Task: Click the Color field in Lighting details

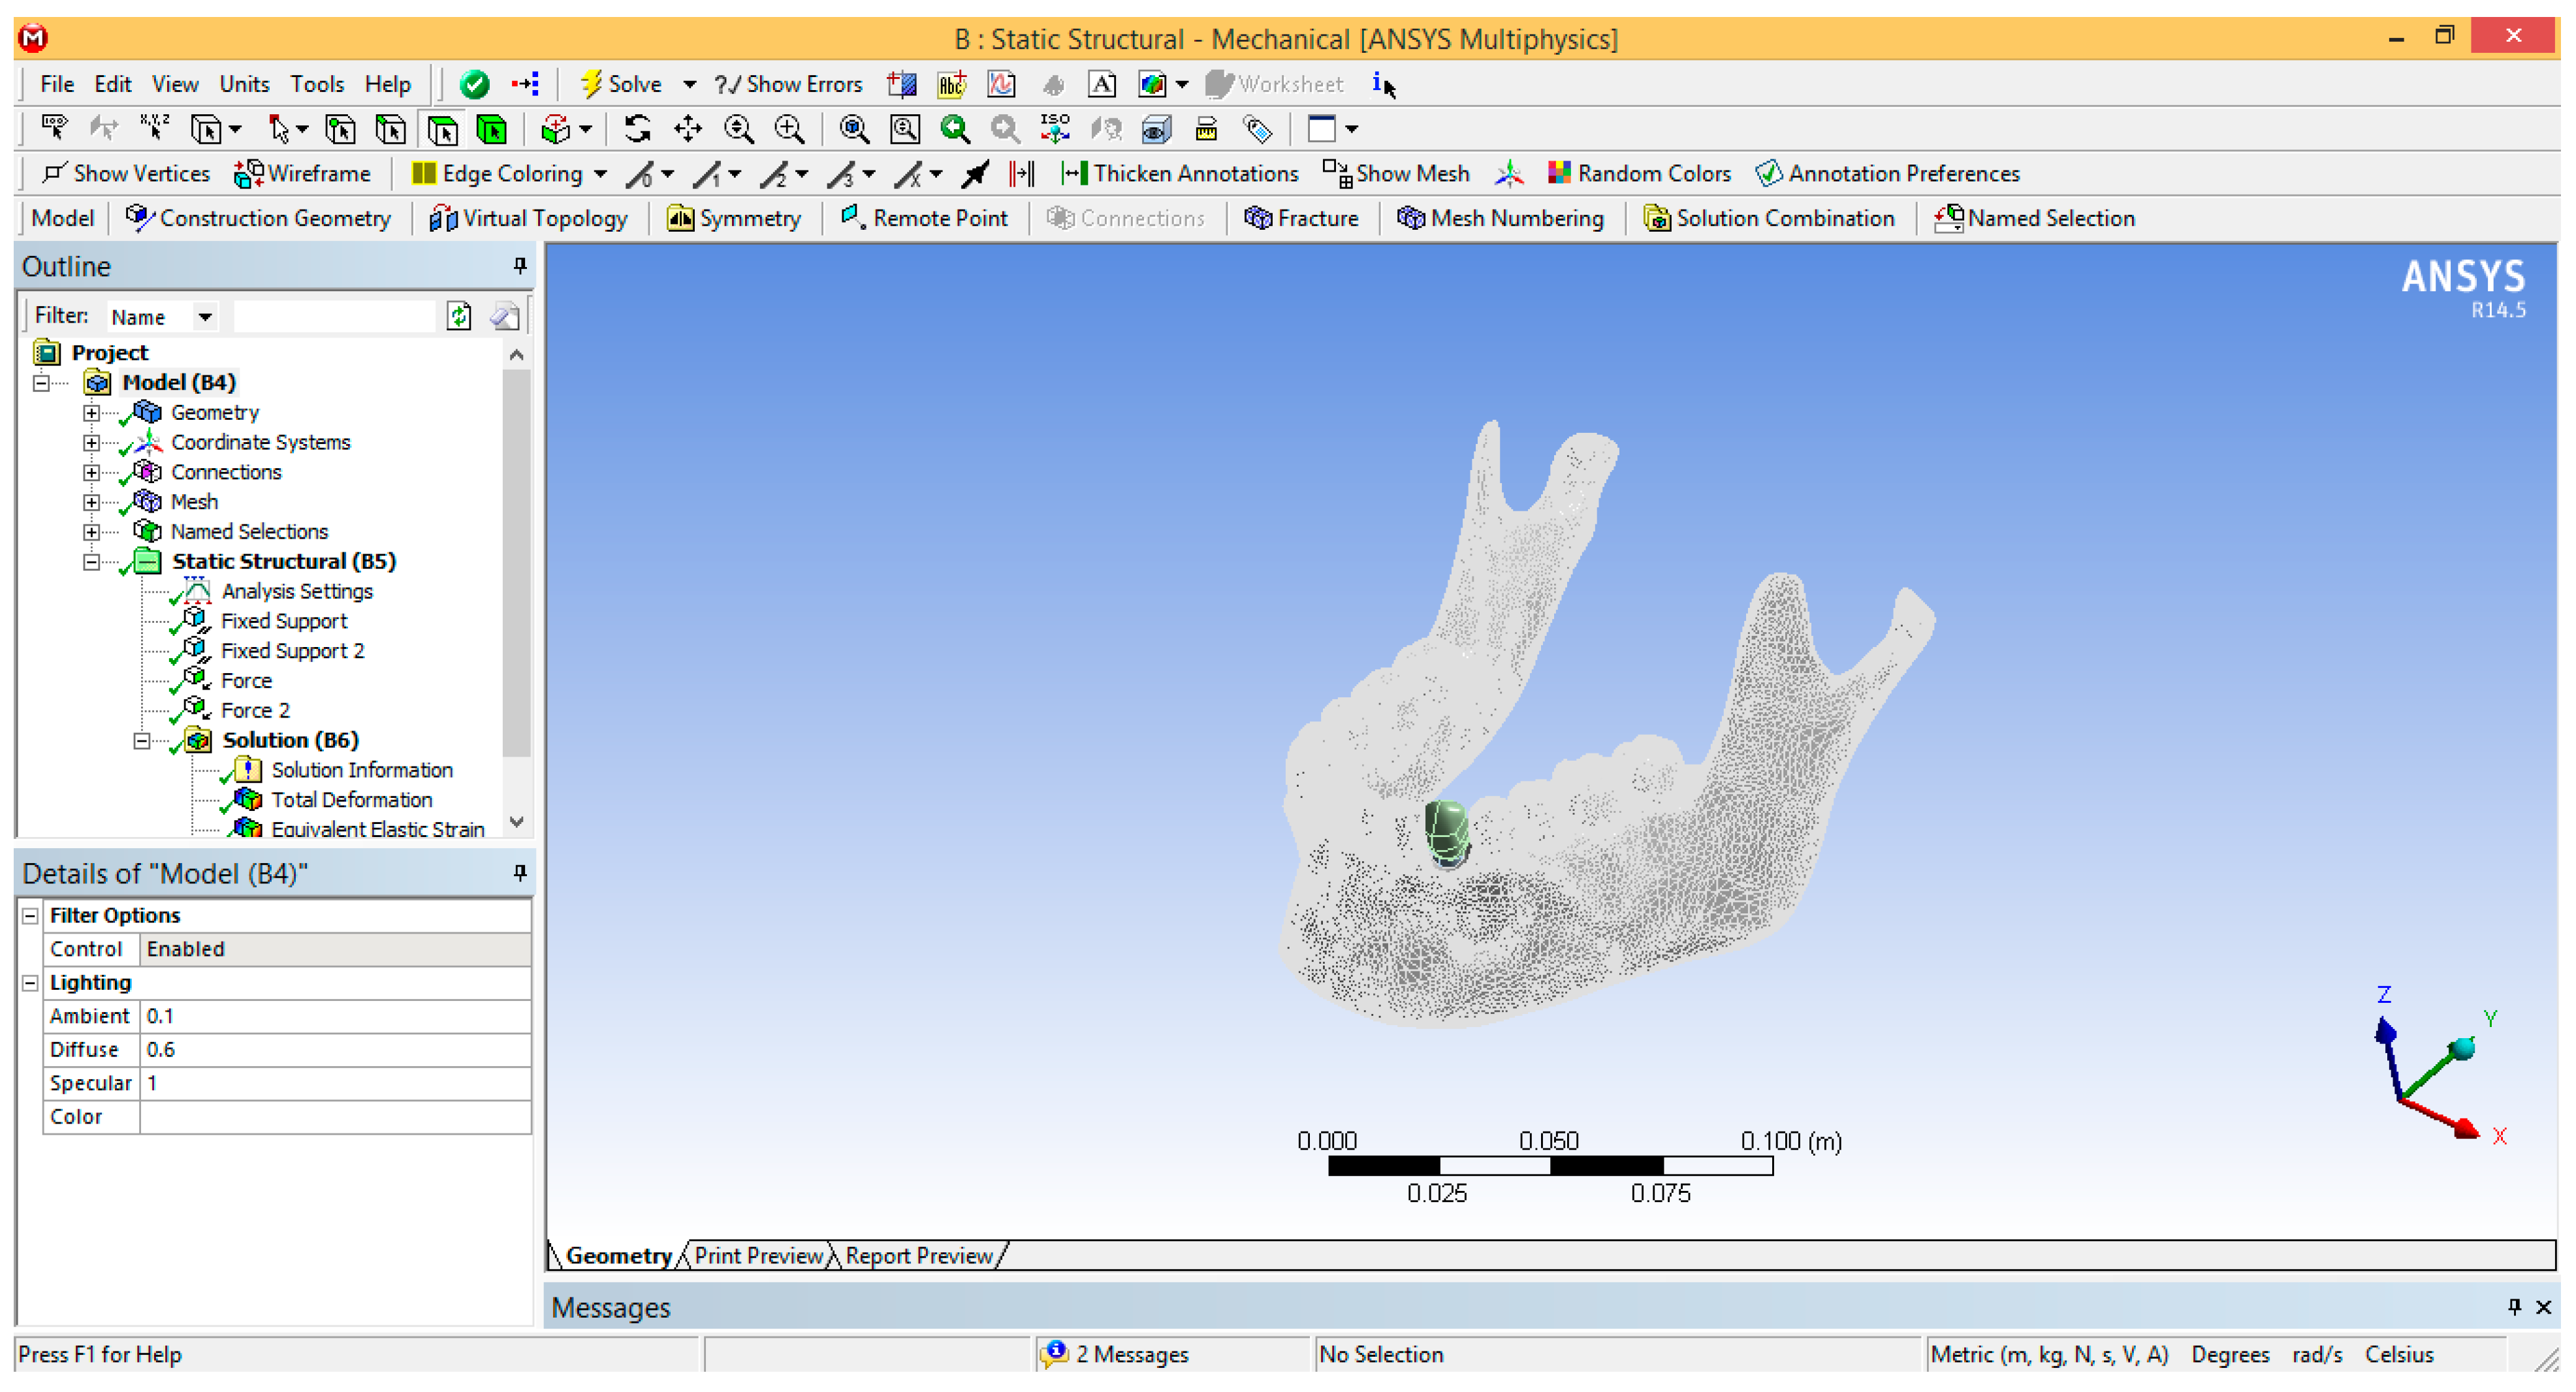Action: tap(334, 1117)
